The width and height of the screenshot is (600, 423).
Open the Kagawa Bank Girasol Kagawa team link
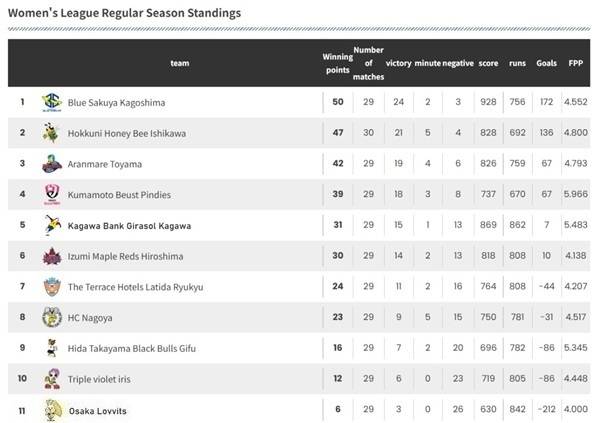129,226
